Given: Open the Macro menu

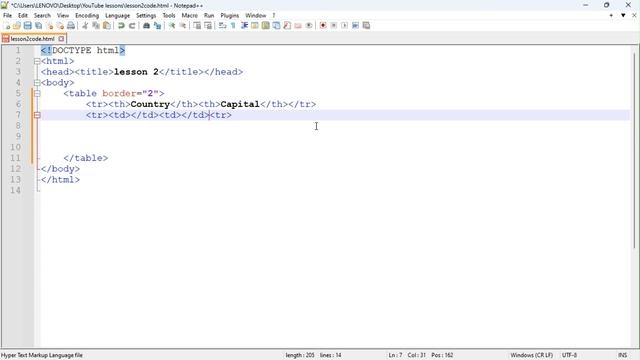Looking at the screenshot, I should [190, 16].
